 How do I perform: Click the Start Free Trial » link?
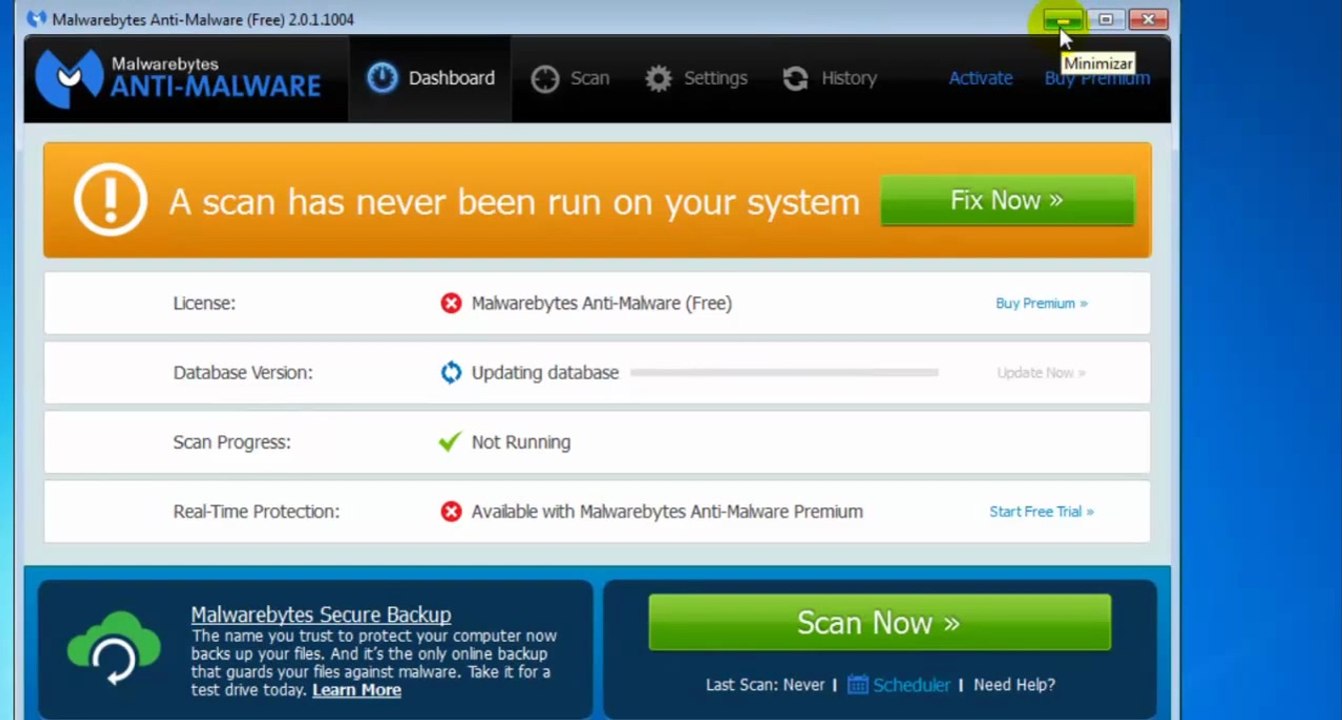click(1042, 512)
